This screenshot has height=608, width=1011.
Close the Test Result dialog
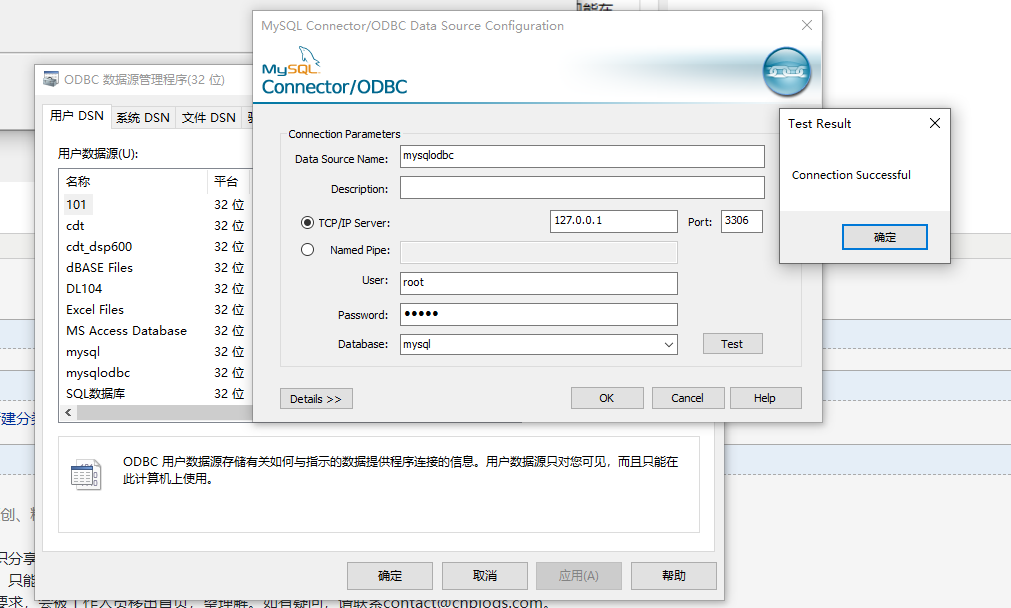click(x=934, y=123)
